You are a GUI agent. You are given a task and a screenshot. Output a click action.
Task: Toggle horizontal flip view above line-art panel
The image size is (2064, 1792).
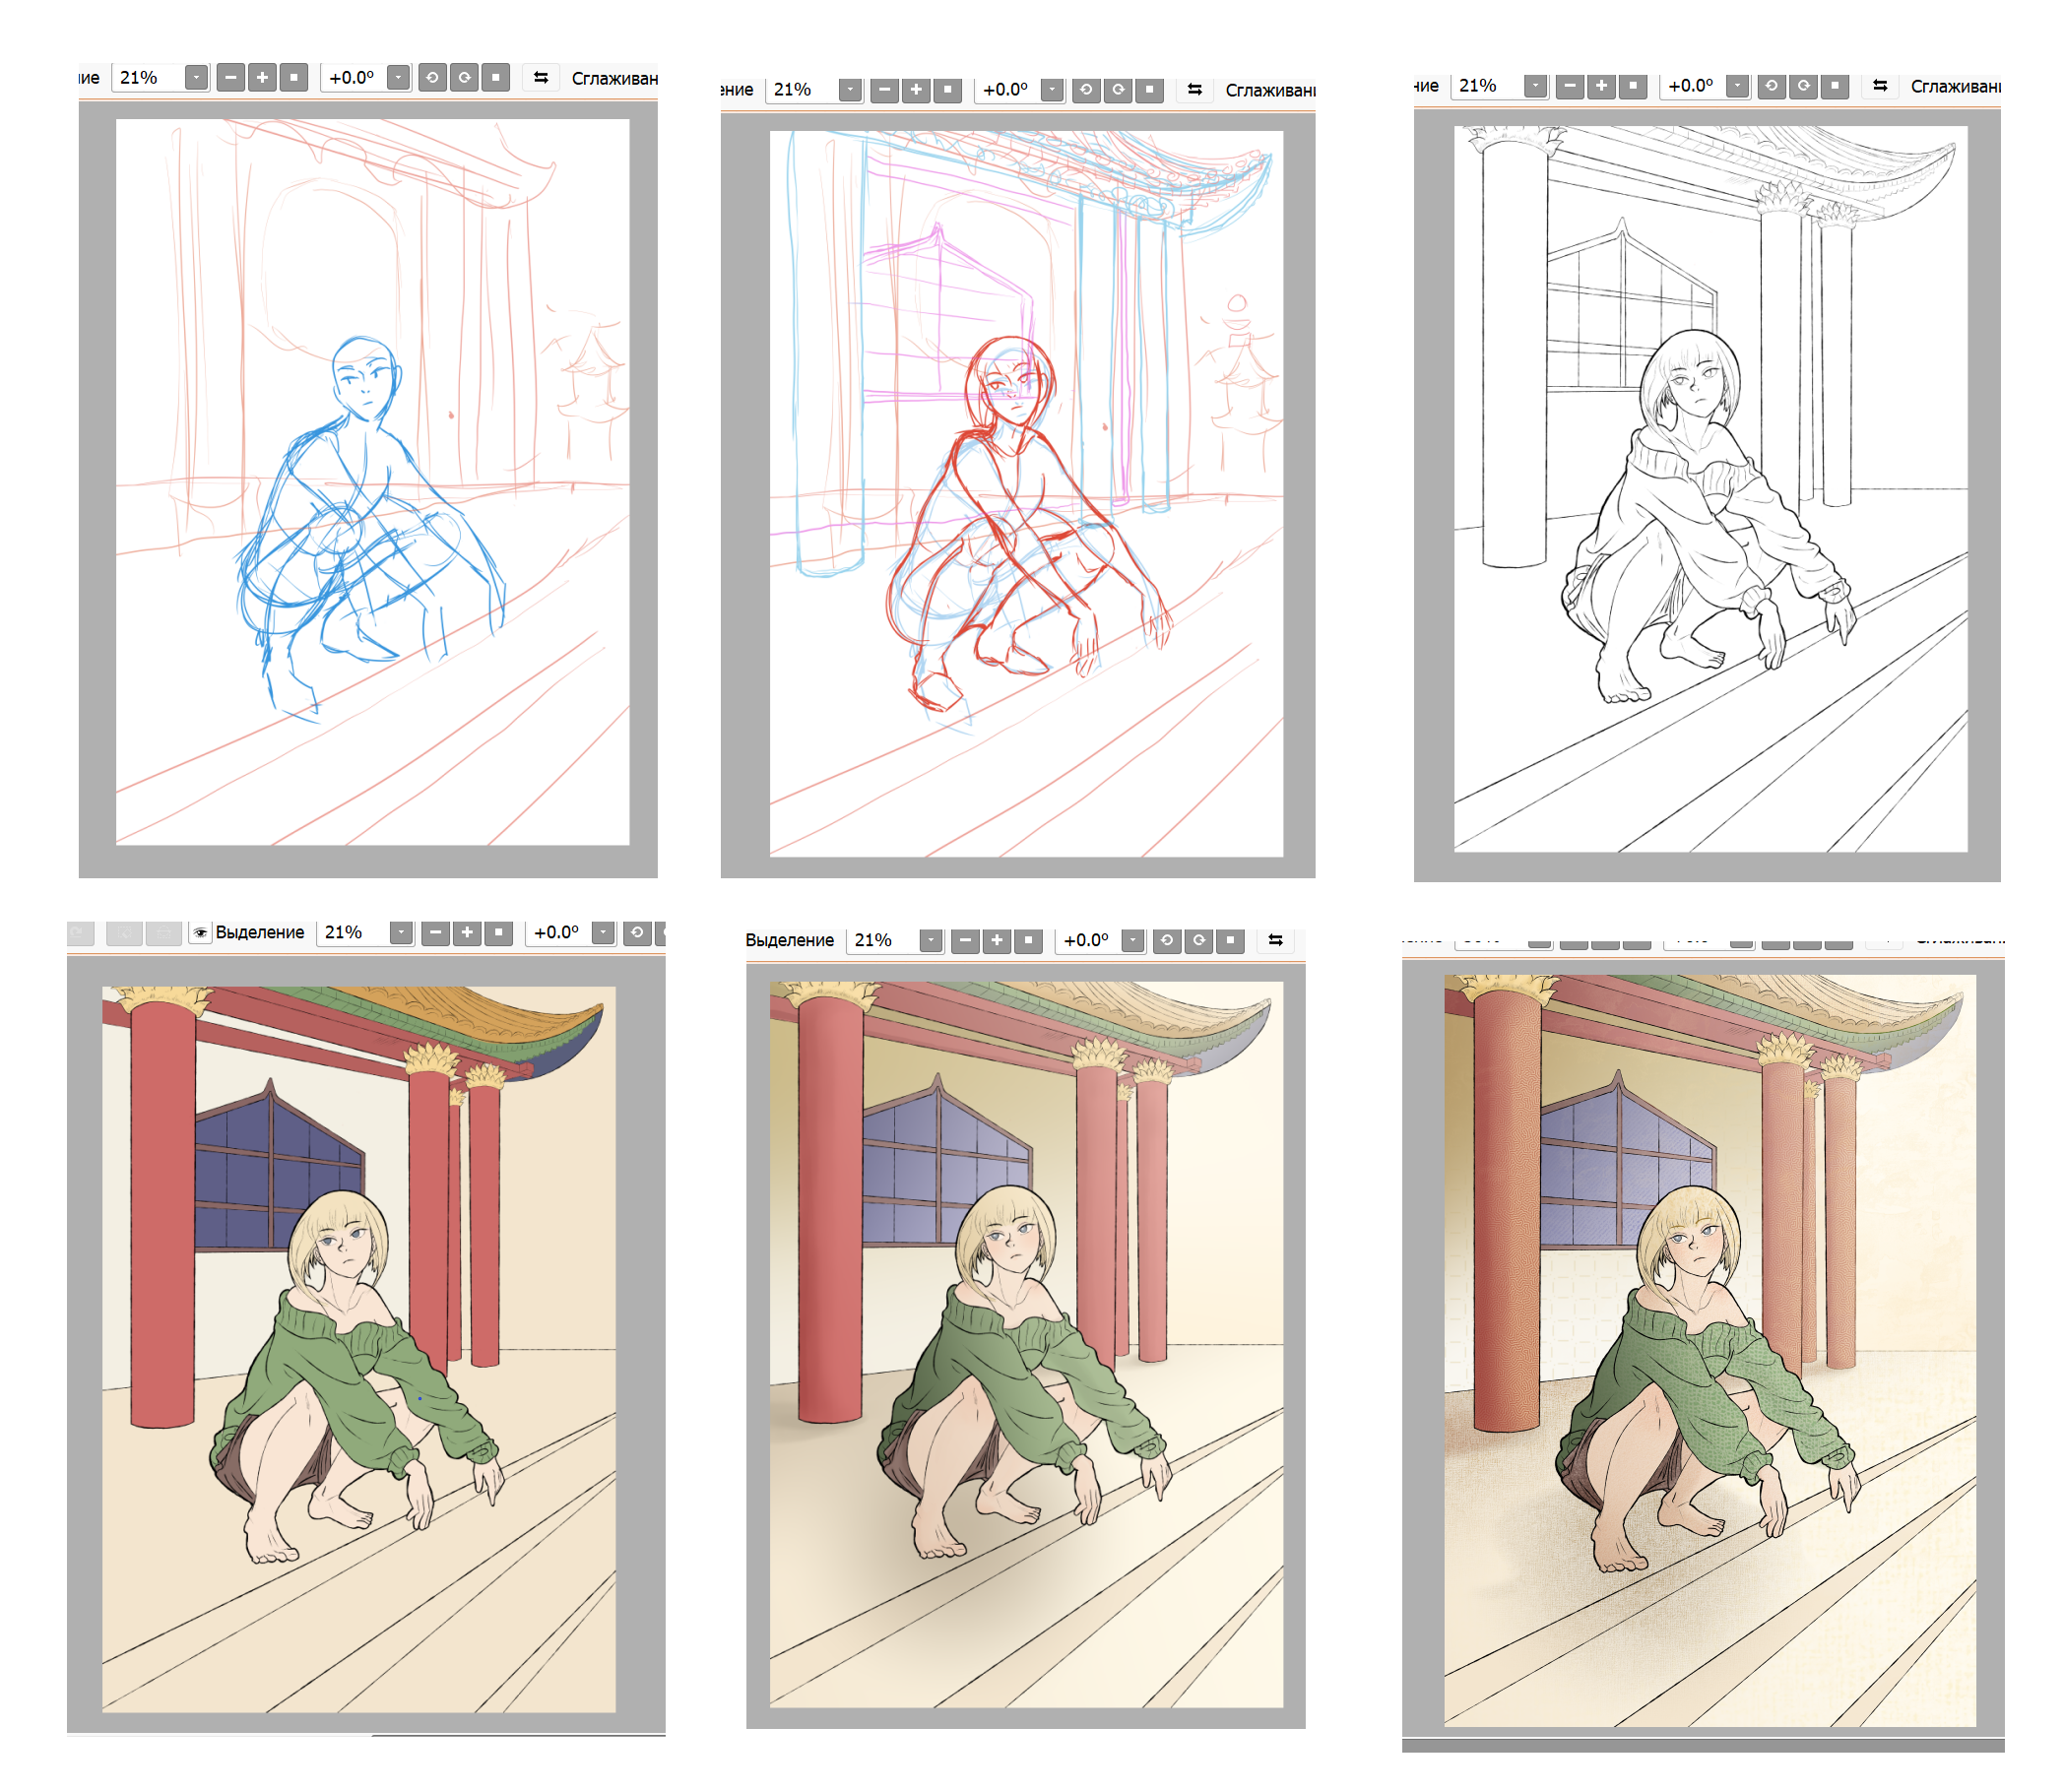click(1880, 86)
